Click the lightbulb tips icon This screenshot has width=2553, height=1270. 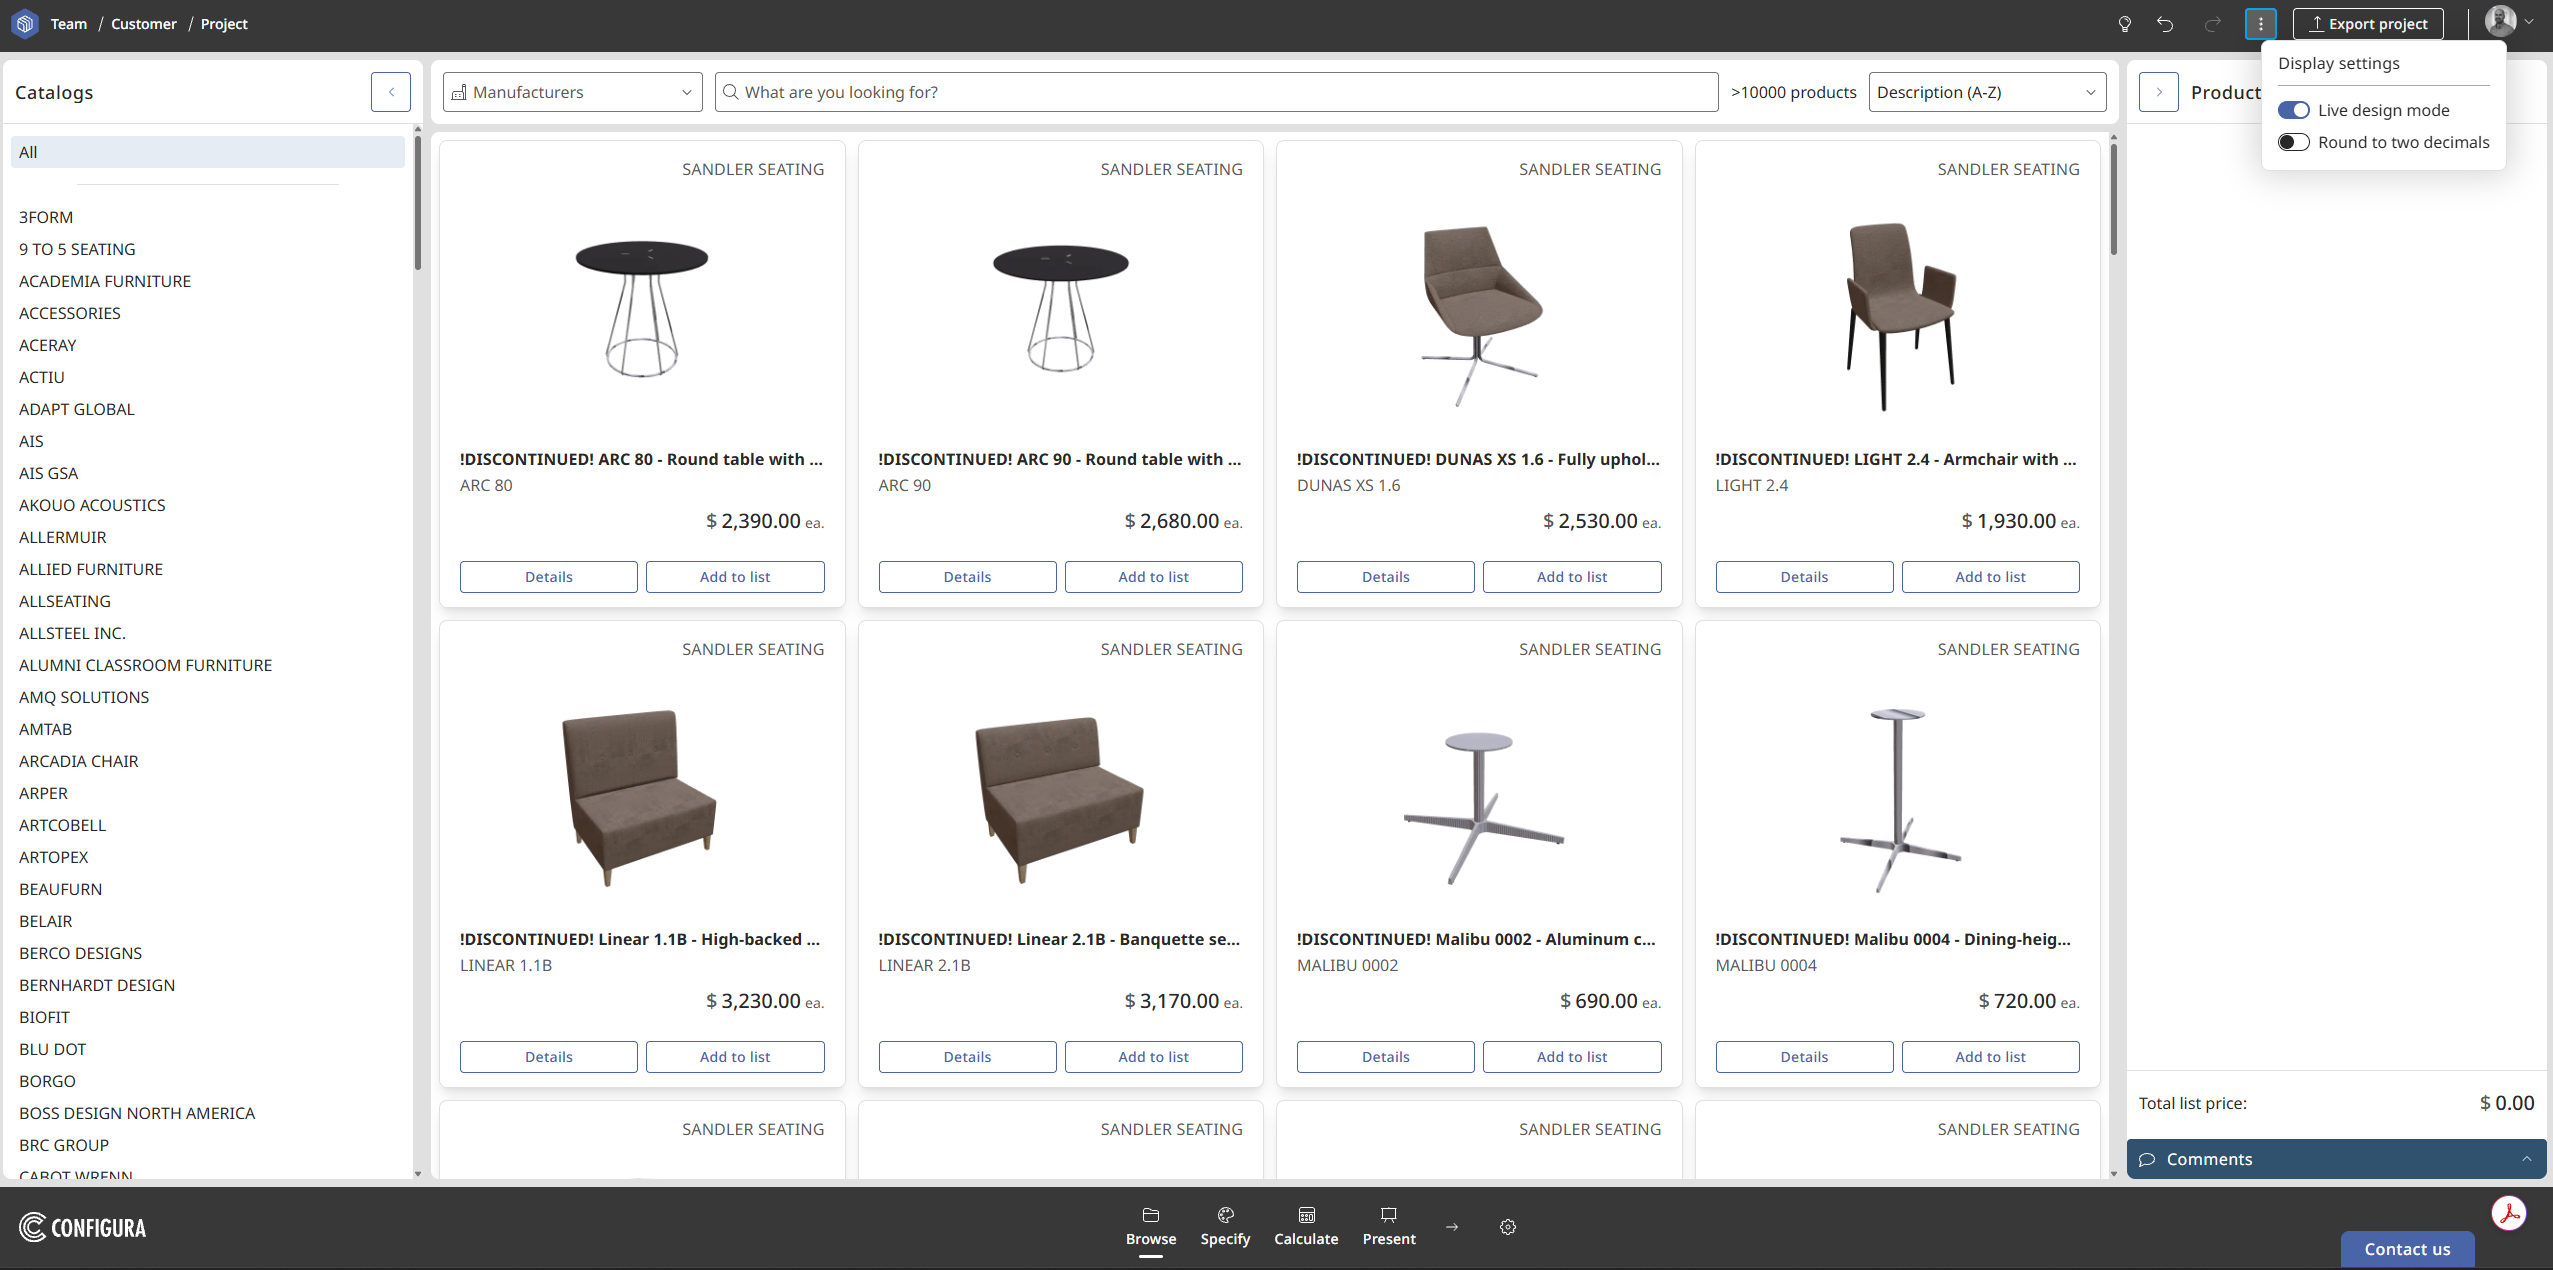pyautogui.click(x=2124, y=24)
